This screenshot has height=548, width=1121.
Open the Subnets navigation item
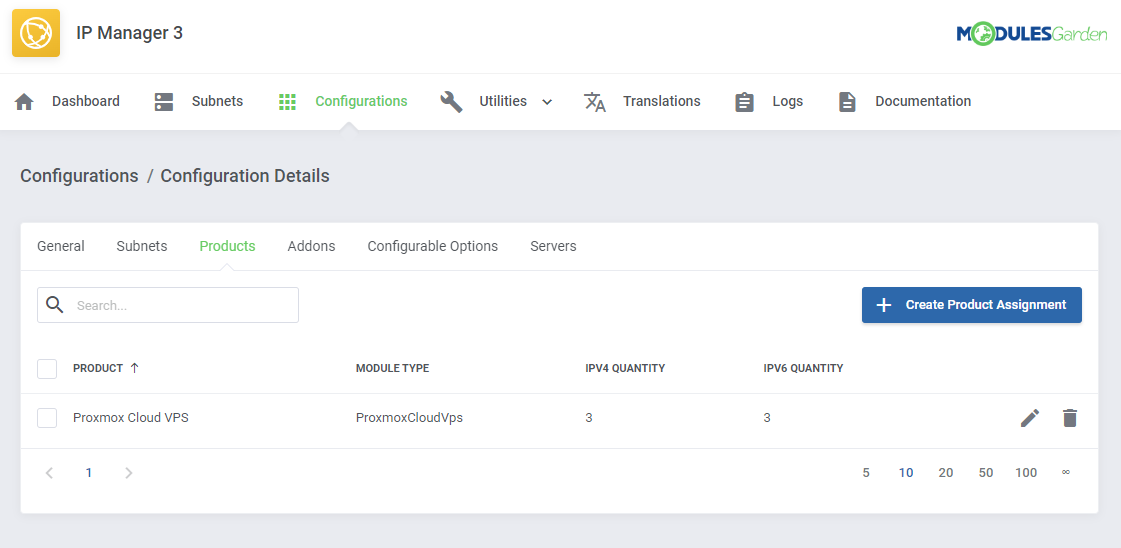[x=217, y=101]
